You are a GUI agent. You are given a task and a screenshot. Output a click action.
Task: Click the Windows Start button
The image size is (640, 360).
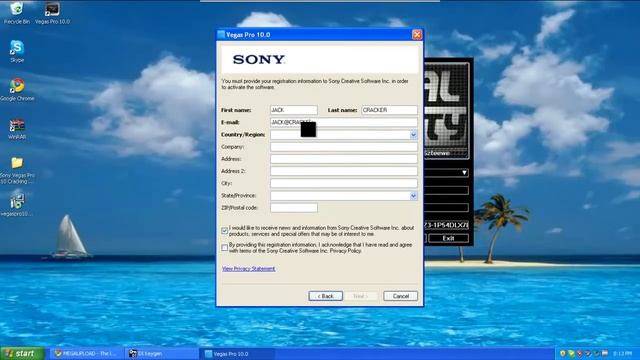pyautogui.click(x=22, y=353)
